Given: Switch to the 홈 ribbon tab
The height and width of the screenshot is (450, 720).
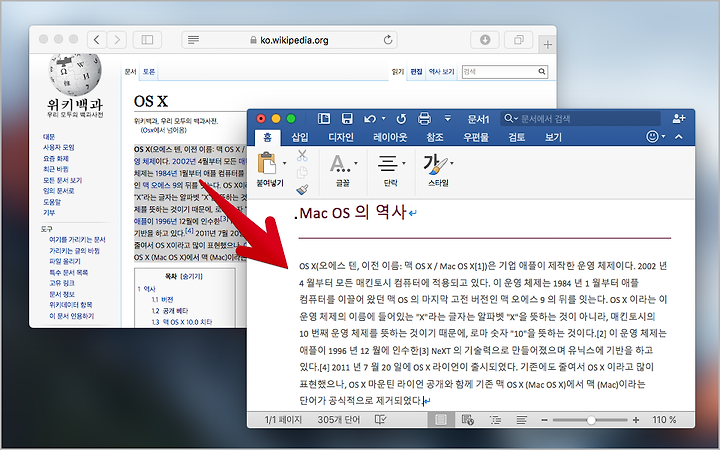Looking at the screenshot, I should point(267,137).
